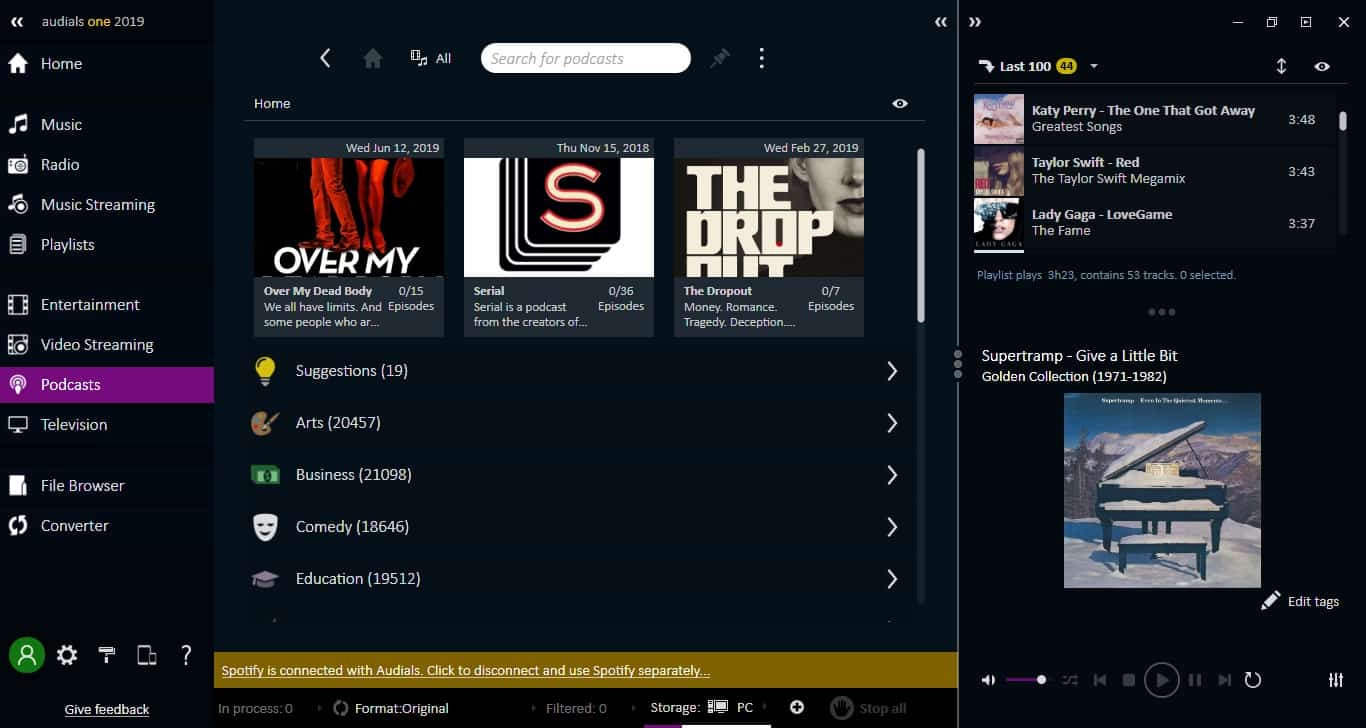Open Playlists in the sidebar
Viewport: 1366px width, 728px height.
pos(107,245)
